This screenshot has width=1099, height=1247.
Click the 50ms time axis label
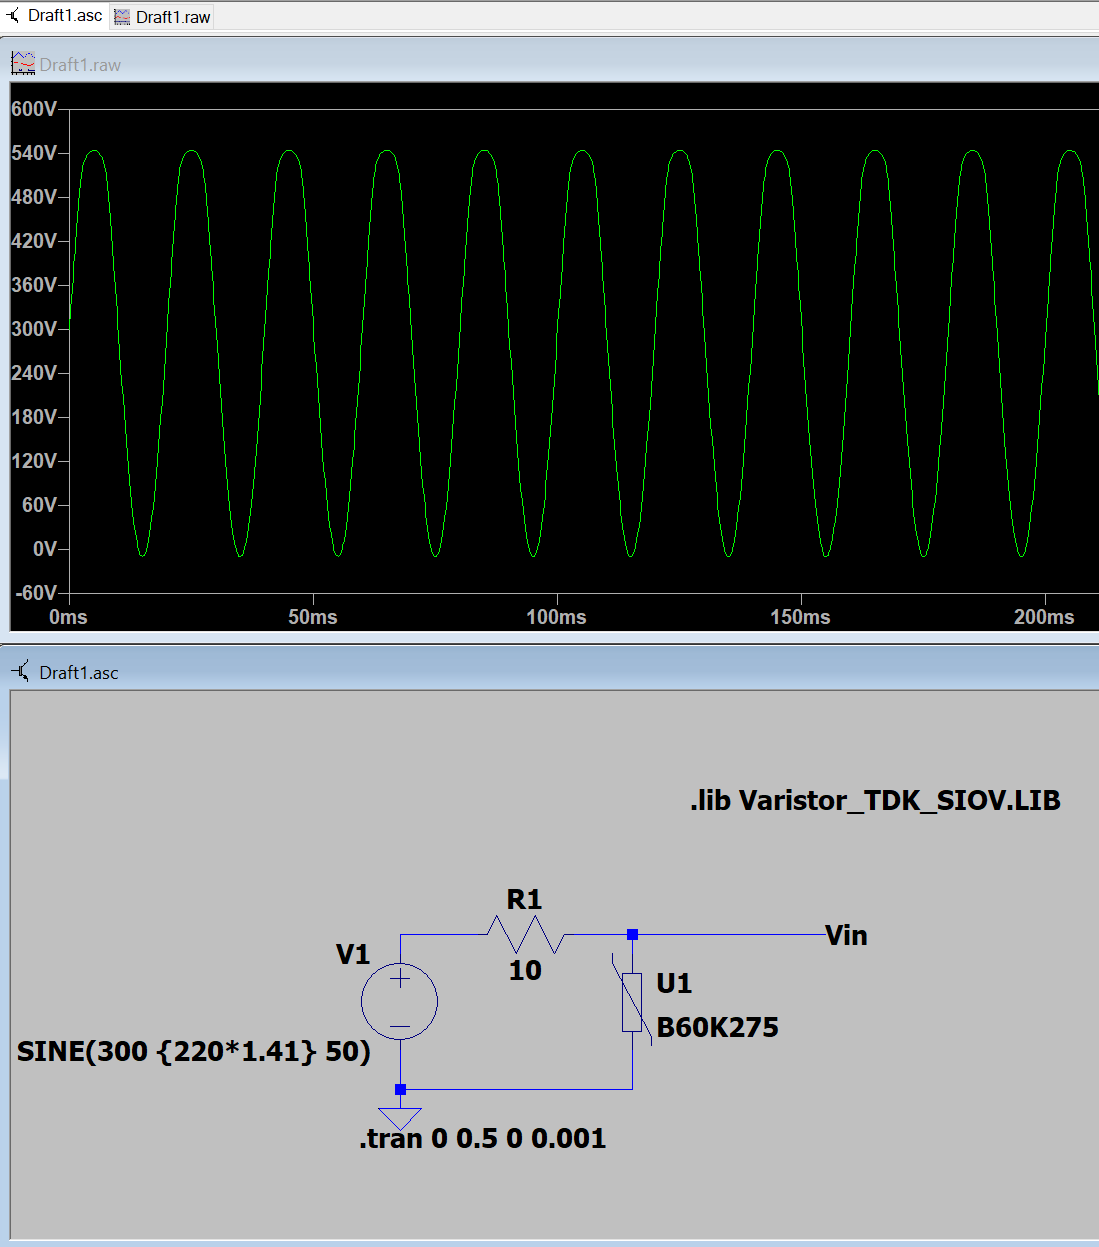(313, 617)
